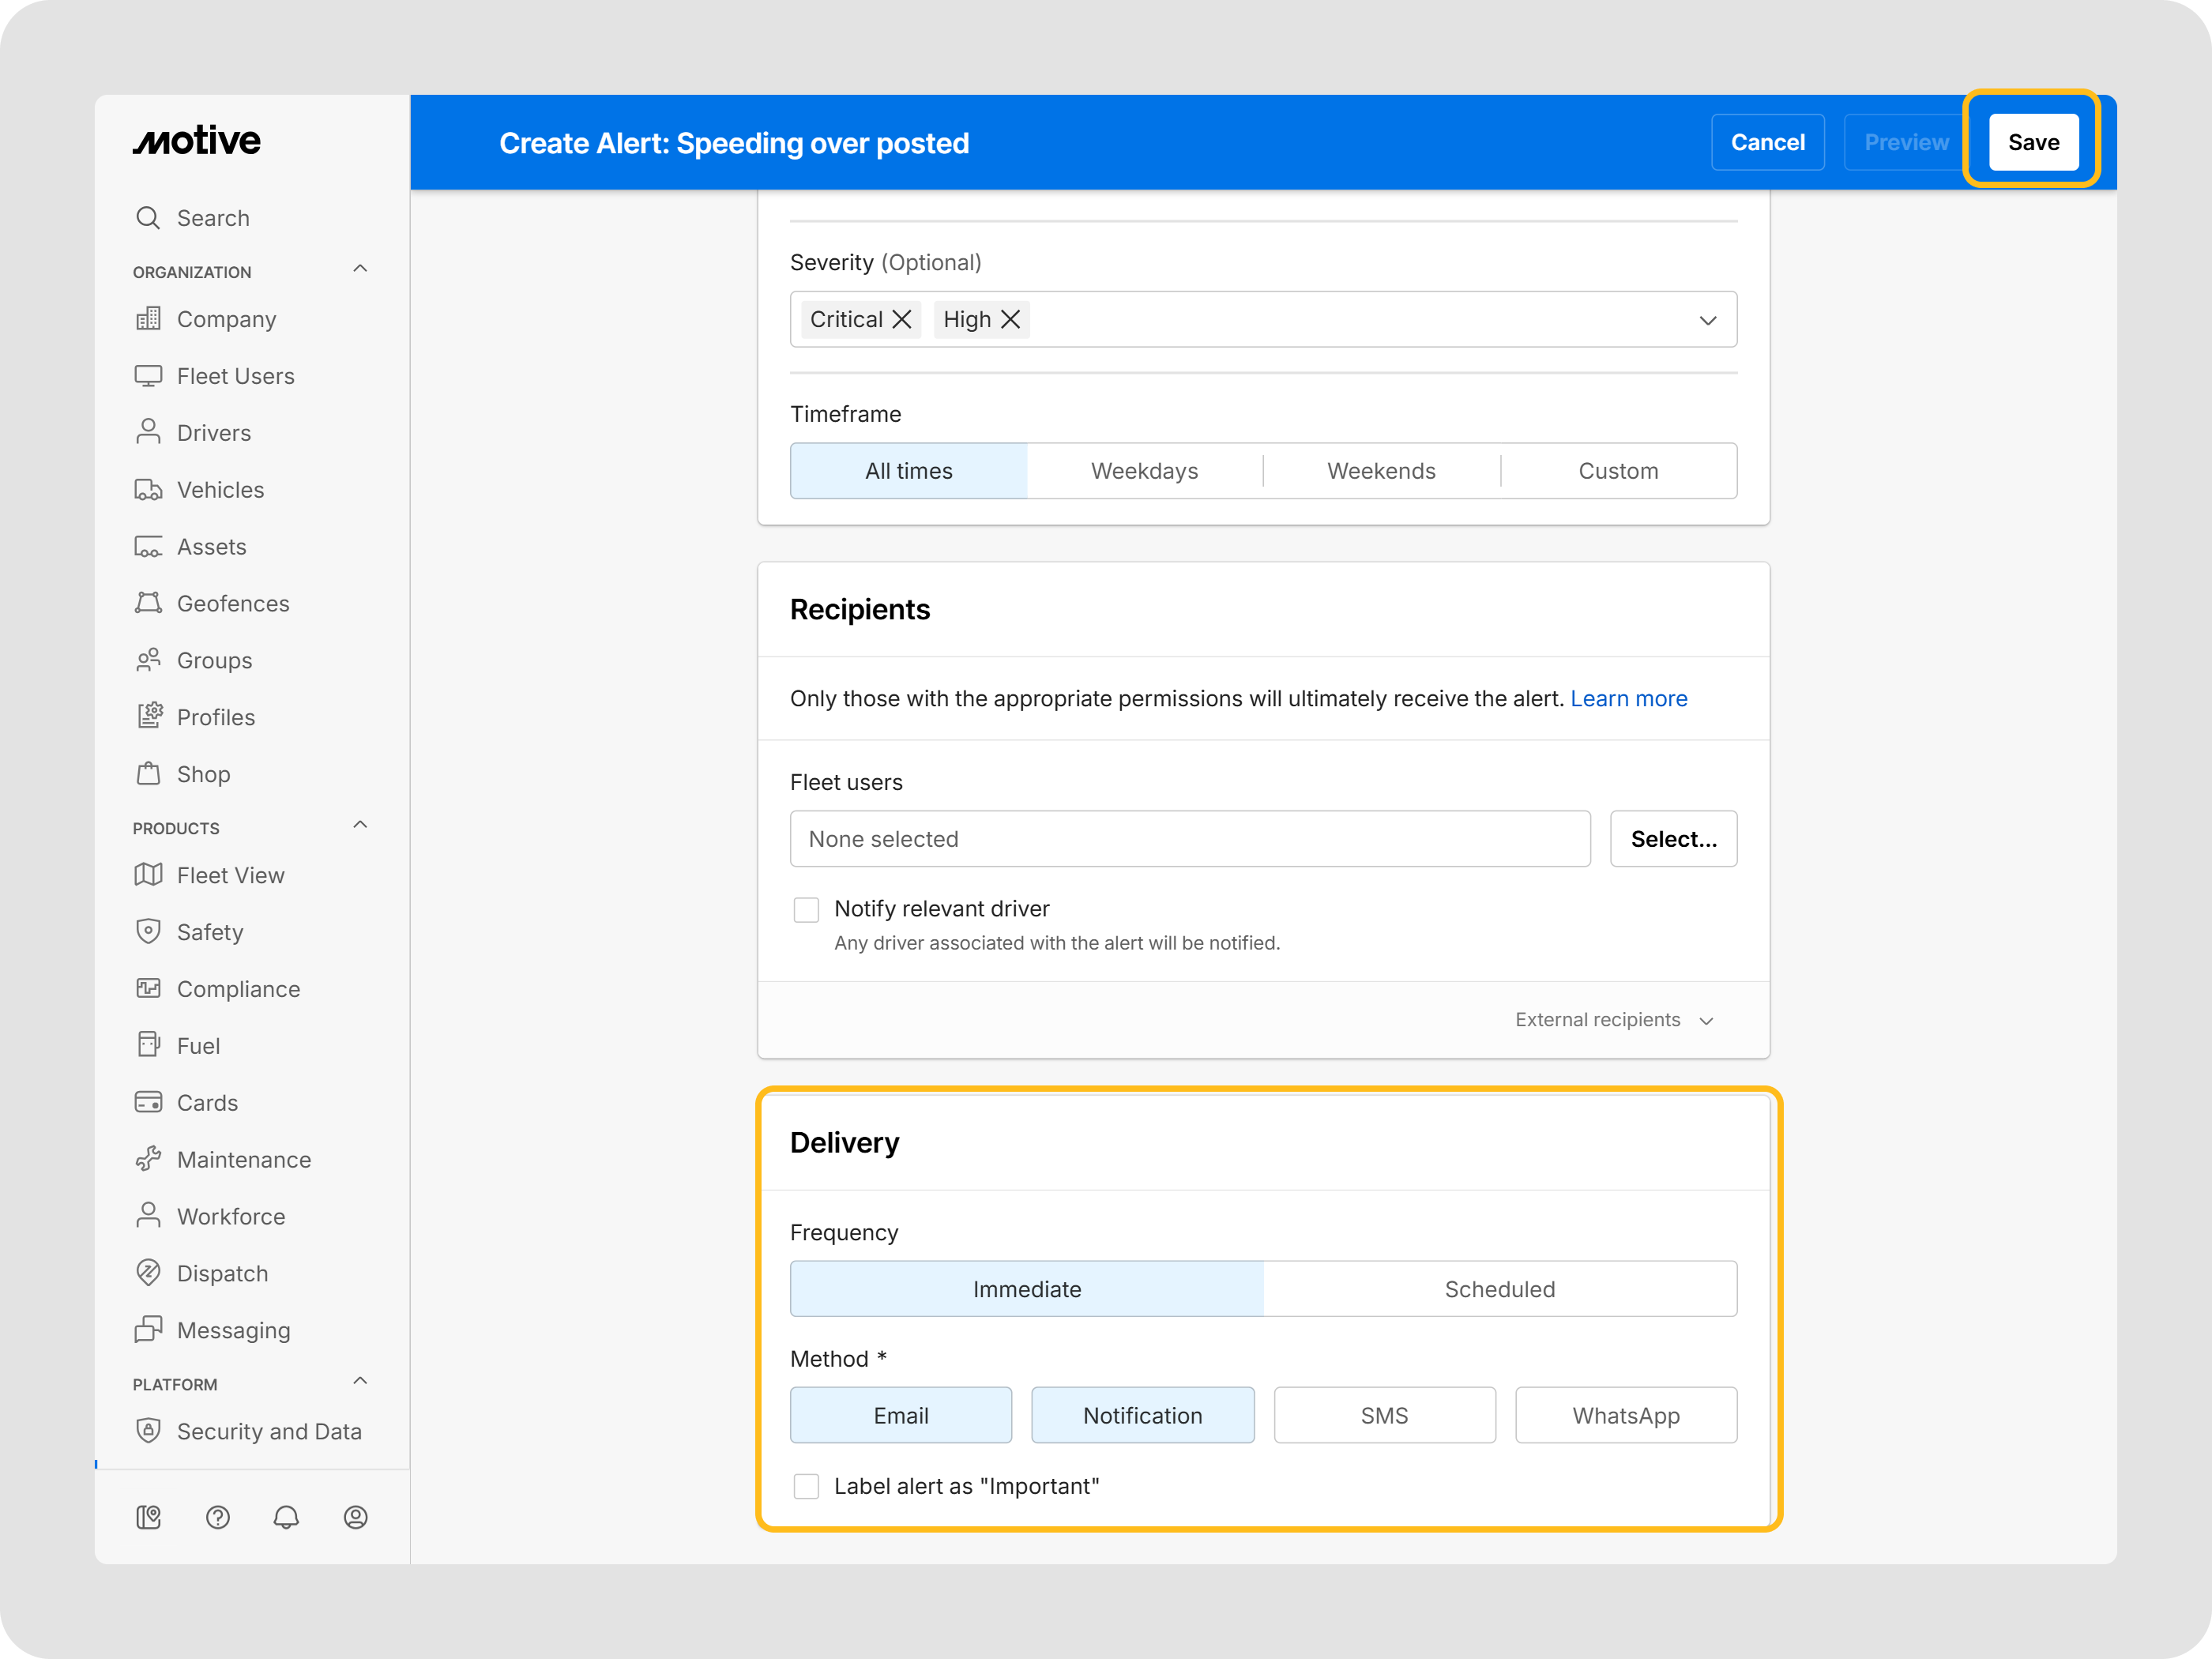Image resolution: width=2212 pixels, height=1659 pixels.
Task: Switch frequency to Scheduled
Action: (1499, 1289)
